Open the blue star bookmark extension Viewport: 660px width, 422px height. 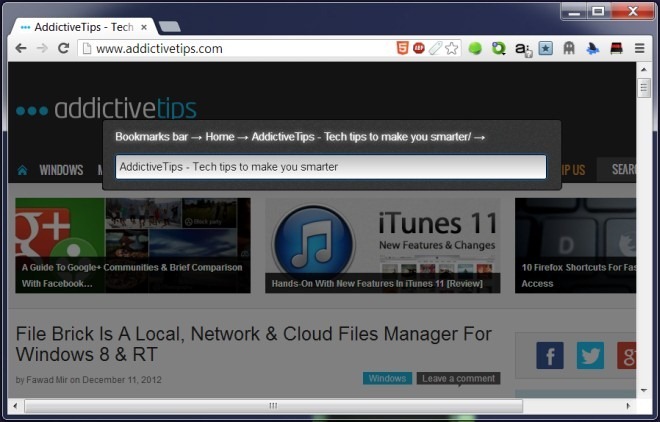(546, 48)
